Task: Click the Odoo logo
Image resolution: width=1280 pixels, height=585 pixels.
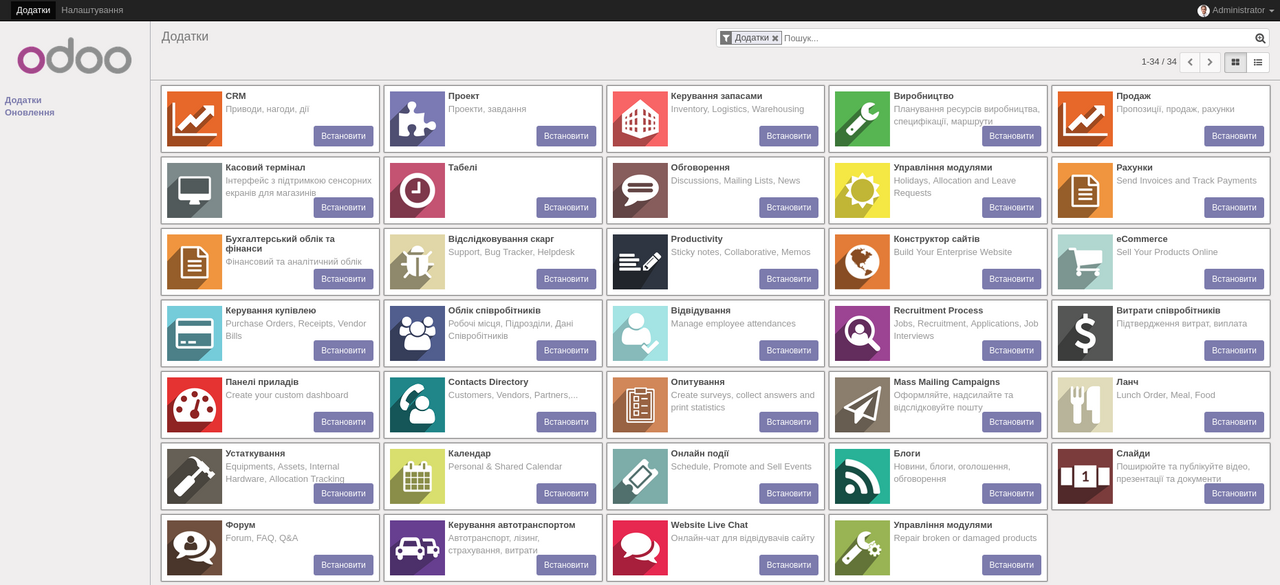Action: tap(74, 56)
